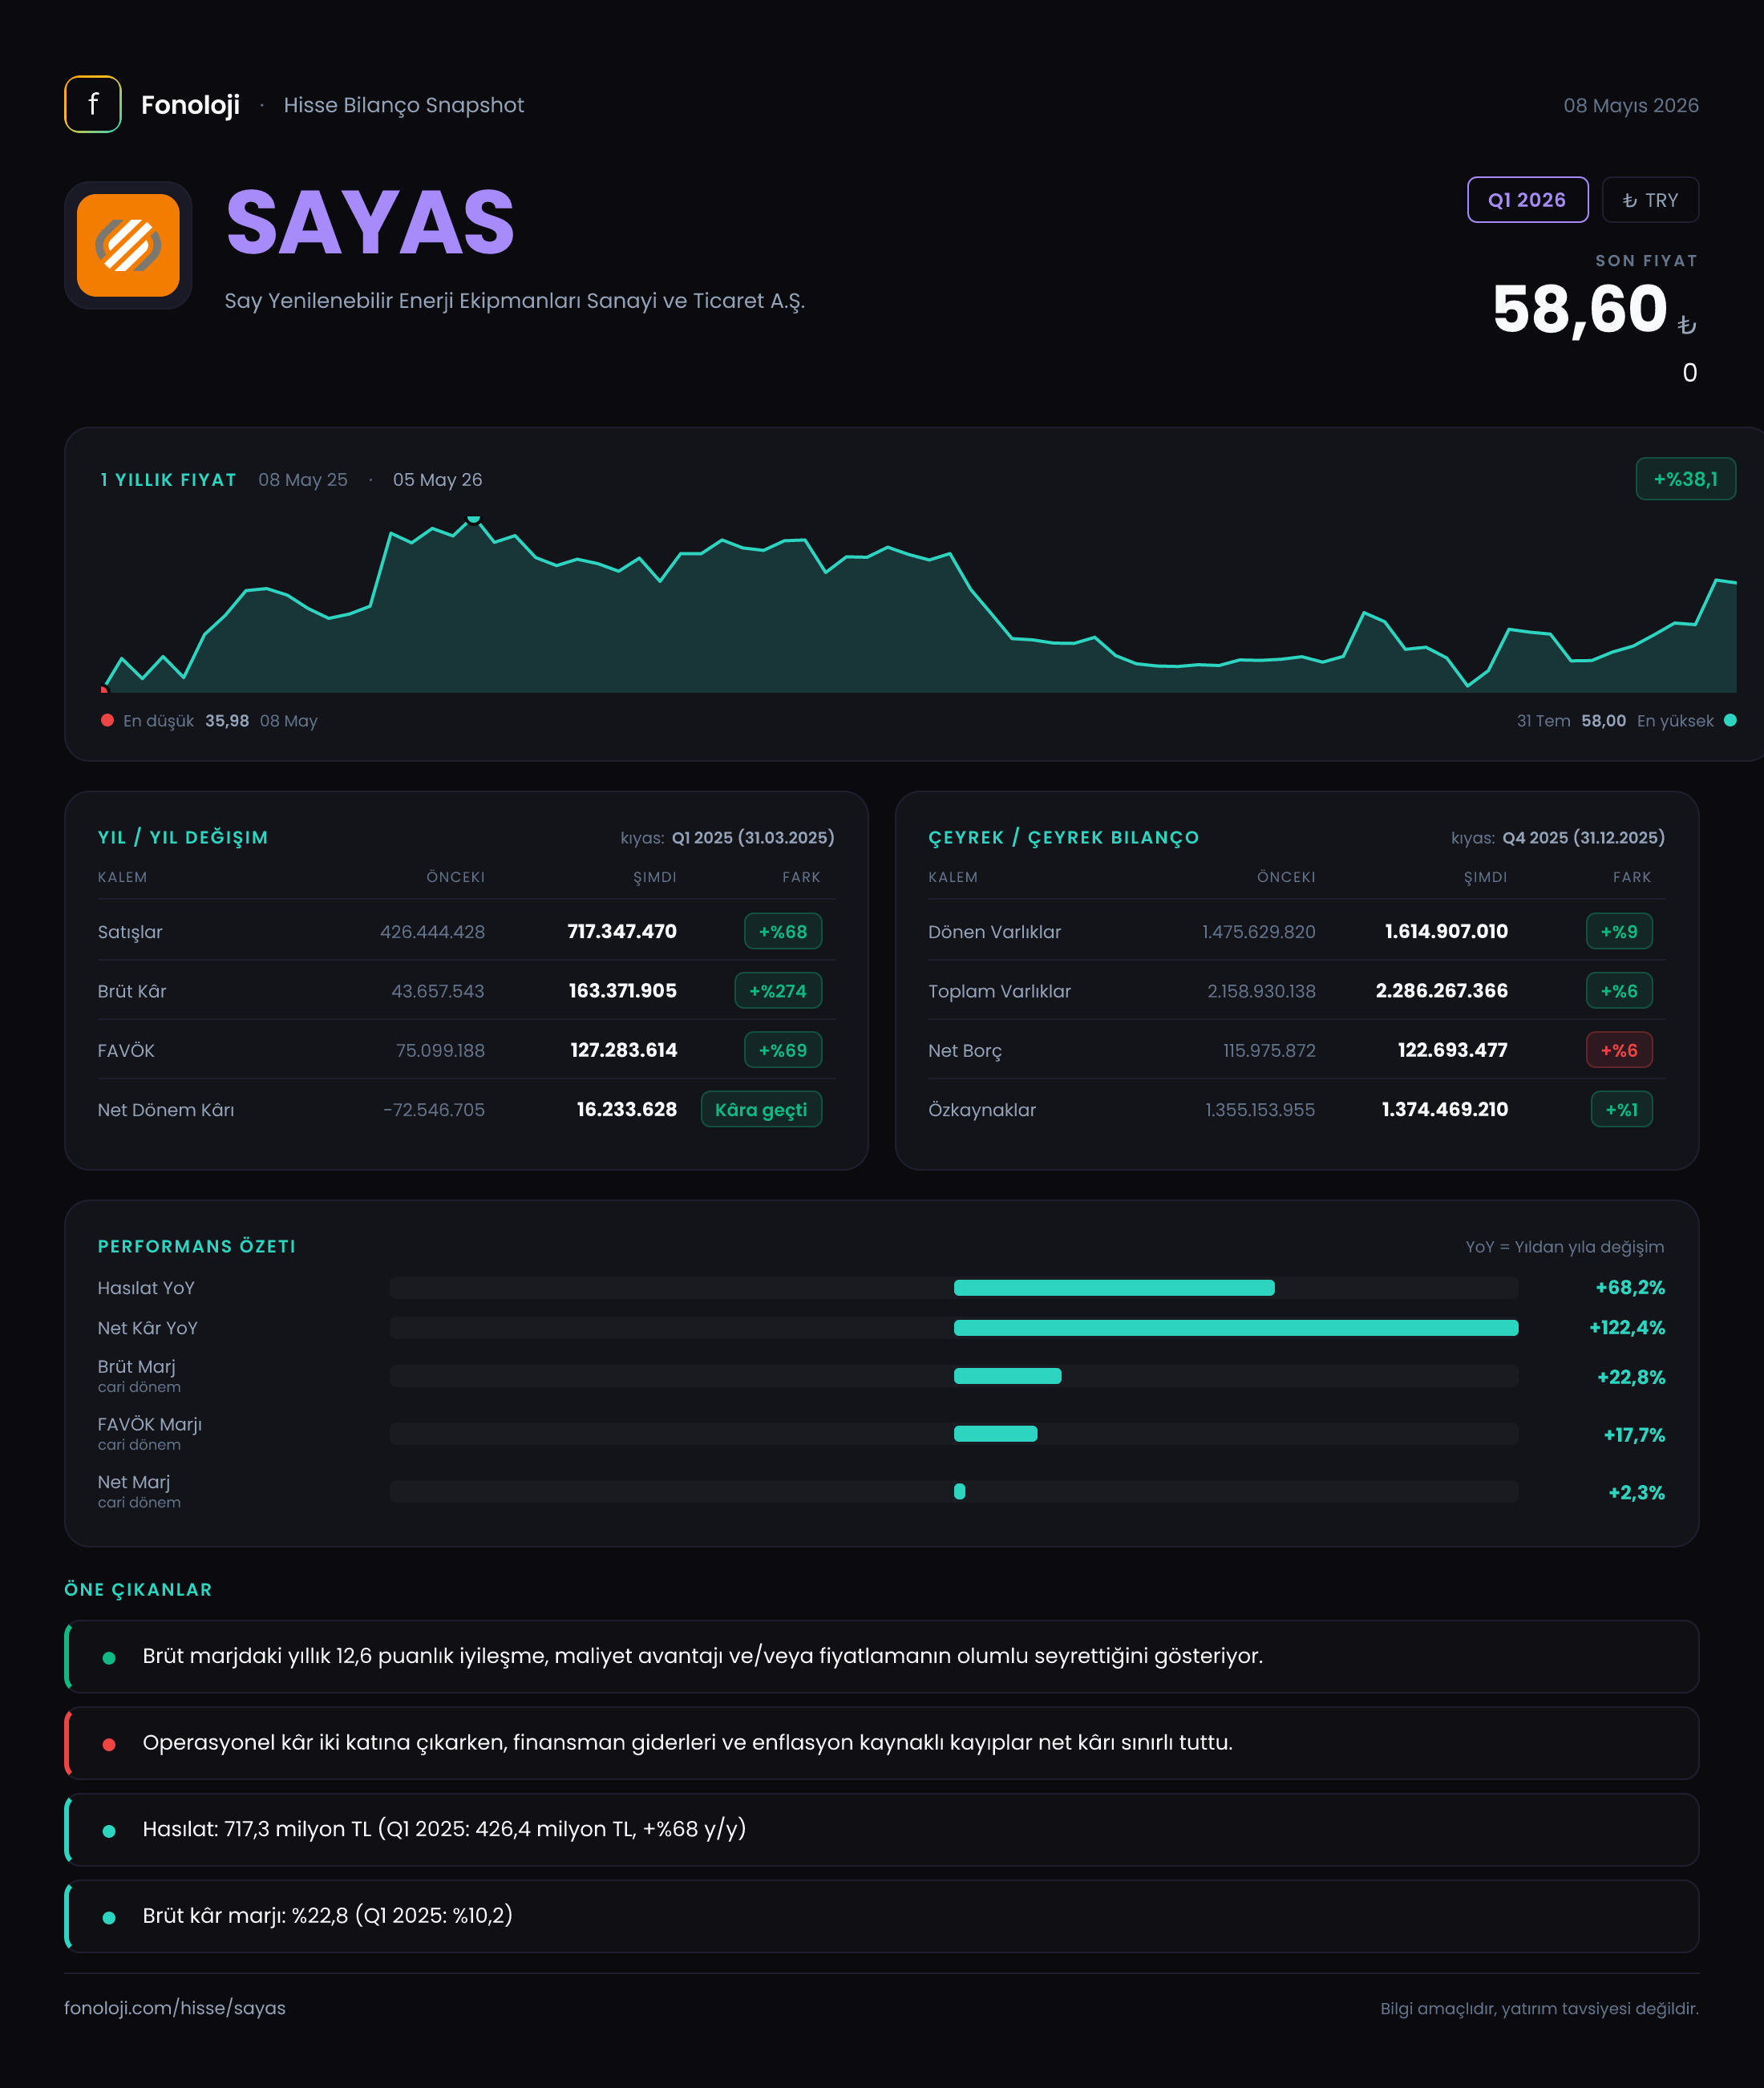Click the Net Kâr YoY progress bar
1764x2088 pixels.
click(x=953, y=1328)
